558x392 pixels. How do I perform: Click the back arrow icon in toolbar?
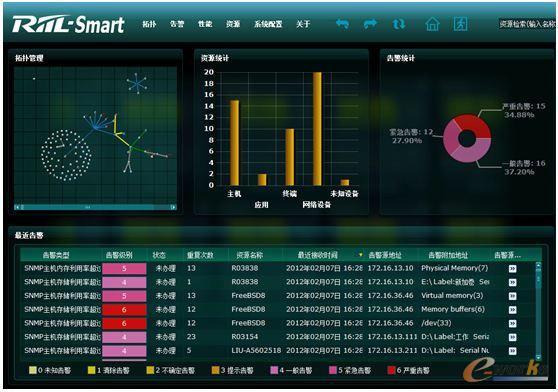tap(342, 24)
